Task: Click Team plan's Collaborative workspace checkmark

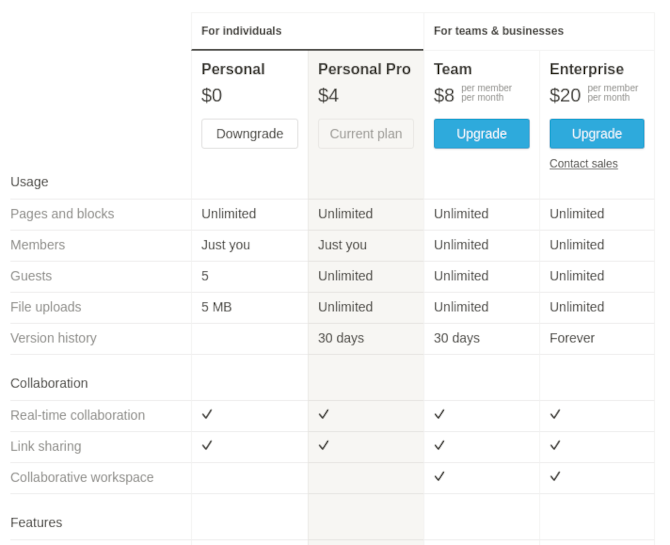Action: [x=439, y=476]
